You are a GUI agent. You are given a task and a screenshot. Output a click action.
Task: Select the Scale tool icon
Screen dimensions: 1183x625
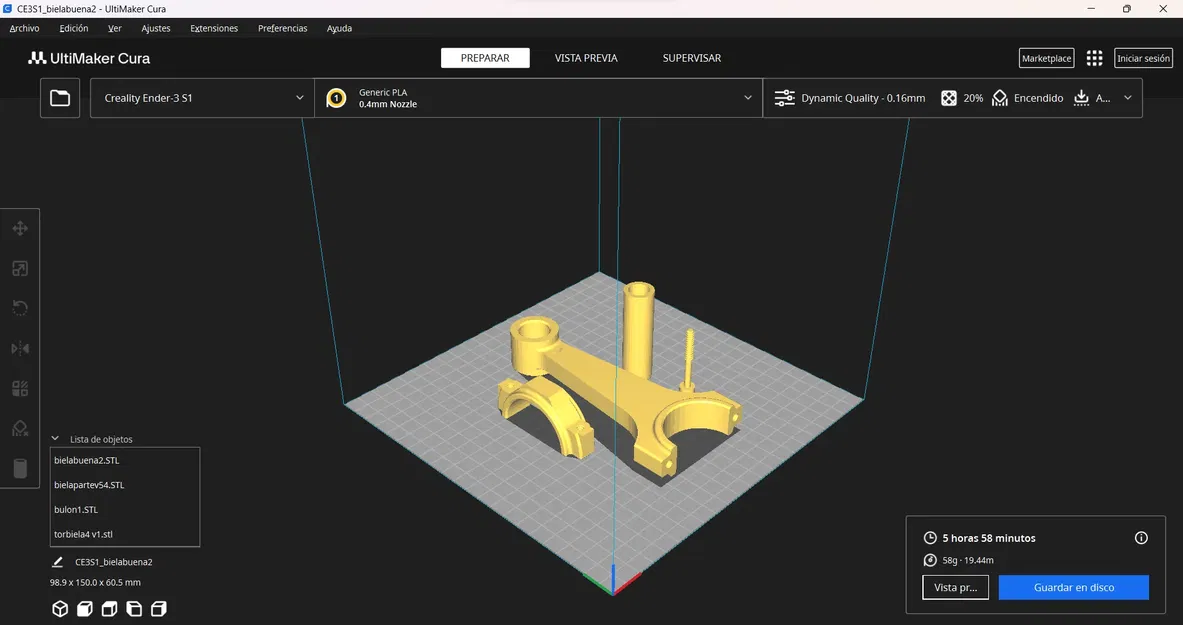[x=20, y=269]
